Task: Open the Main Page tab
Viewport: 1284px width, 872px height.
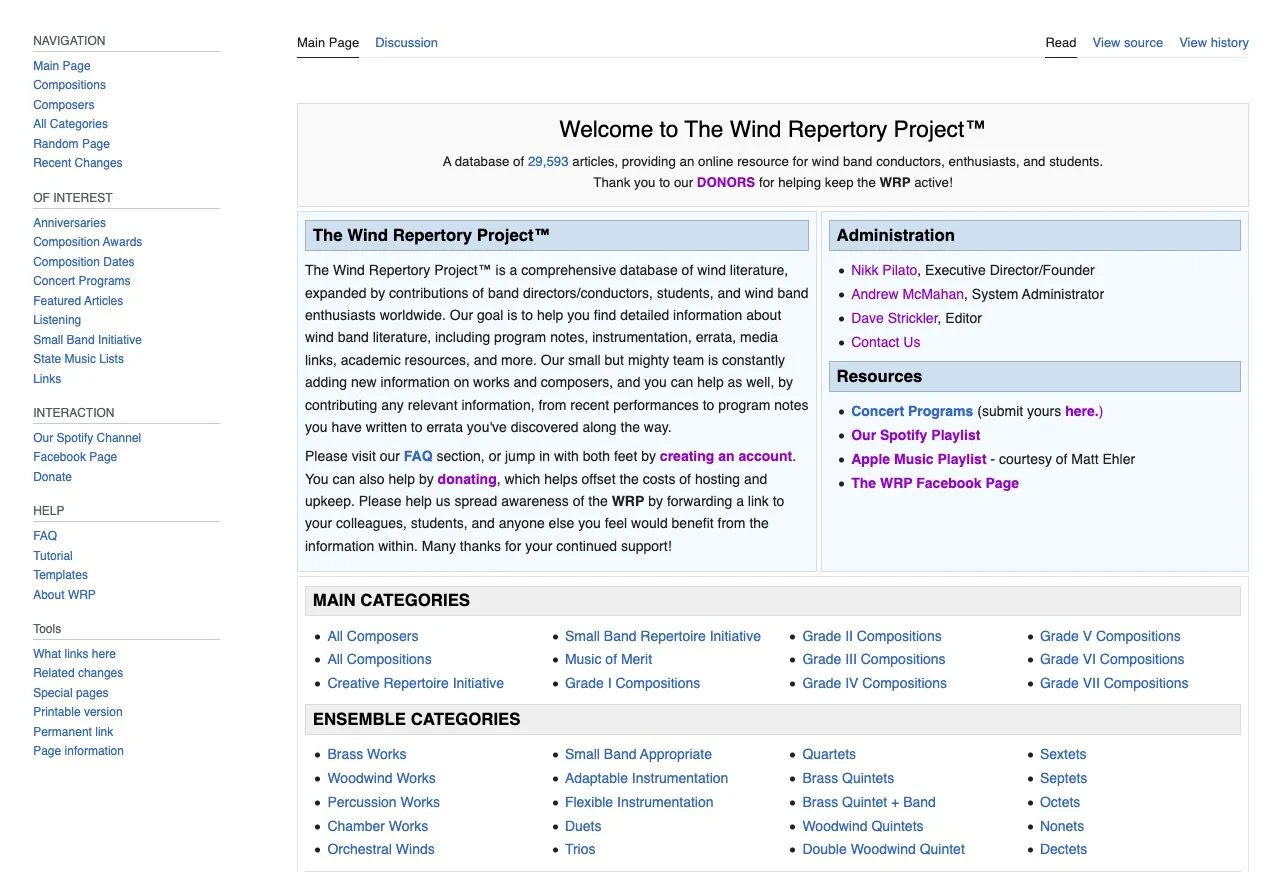Action: (328, 43)
